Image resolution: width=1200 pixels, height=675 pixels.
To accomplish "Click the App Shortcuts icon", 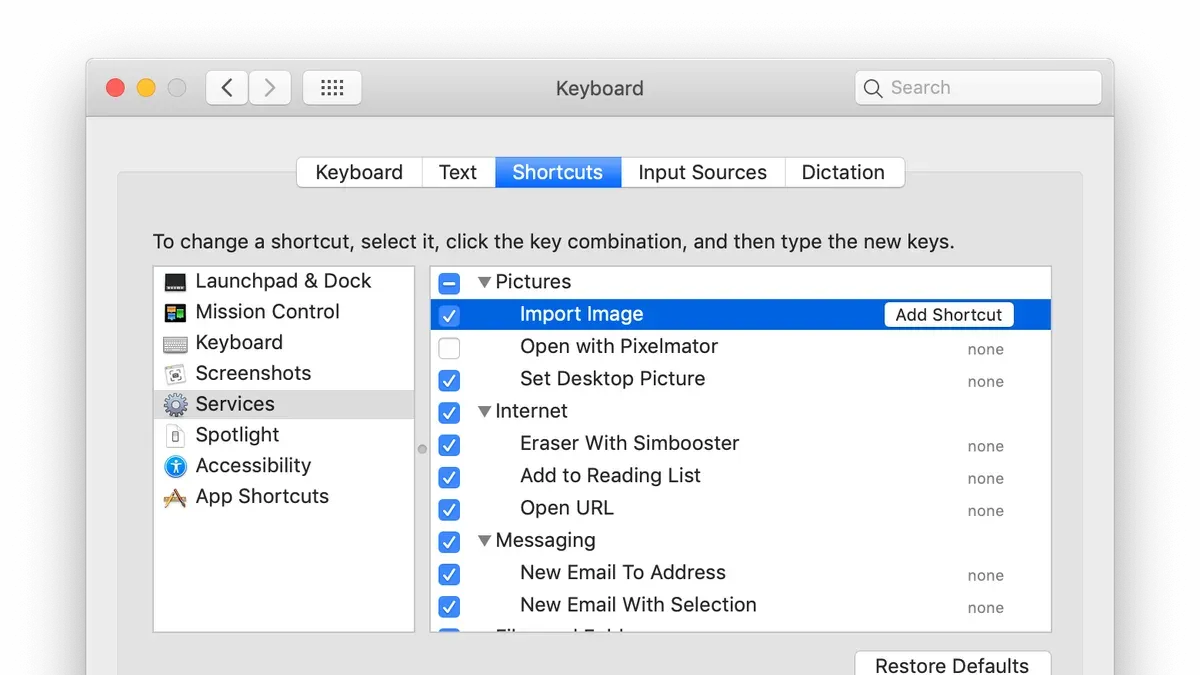I will [175, 497].
